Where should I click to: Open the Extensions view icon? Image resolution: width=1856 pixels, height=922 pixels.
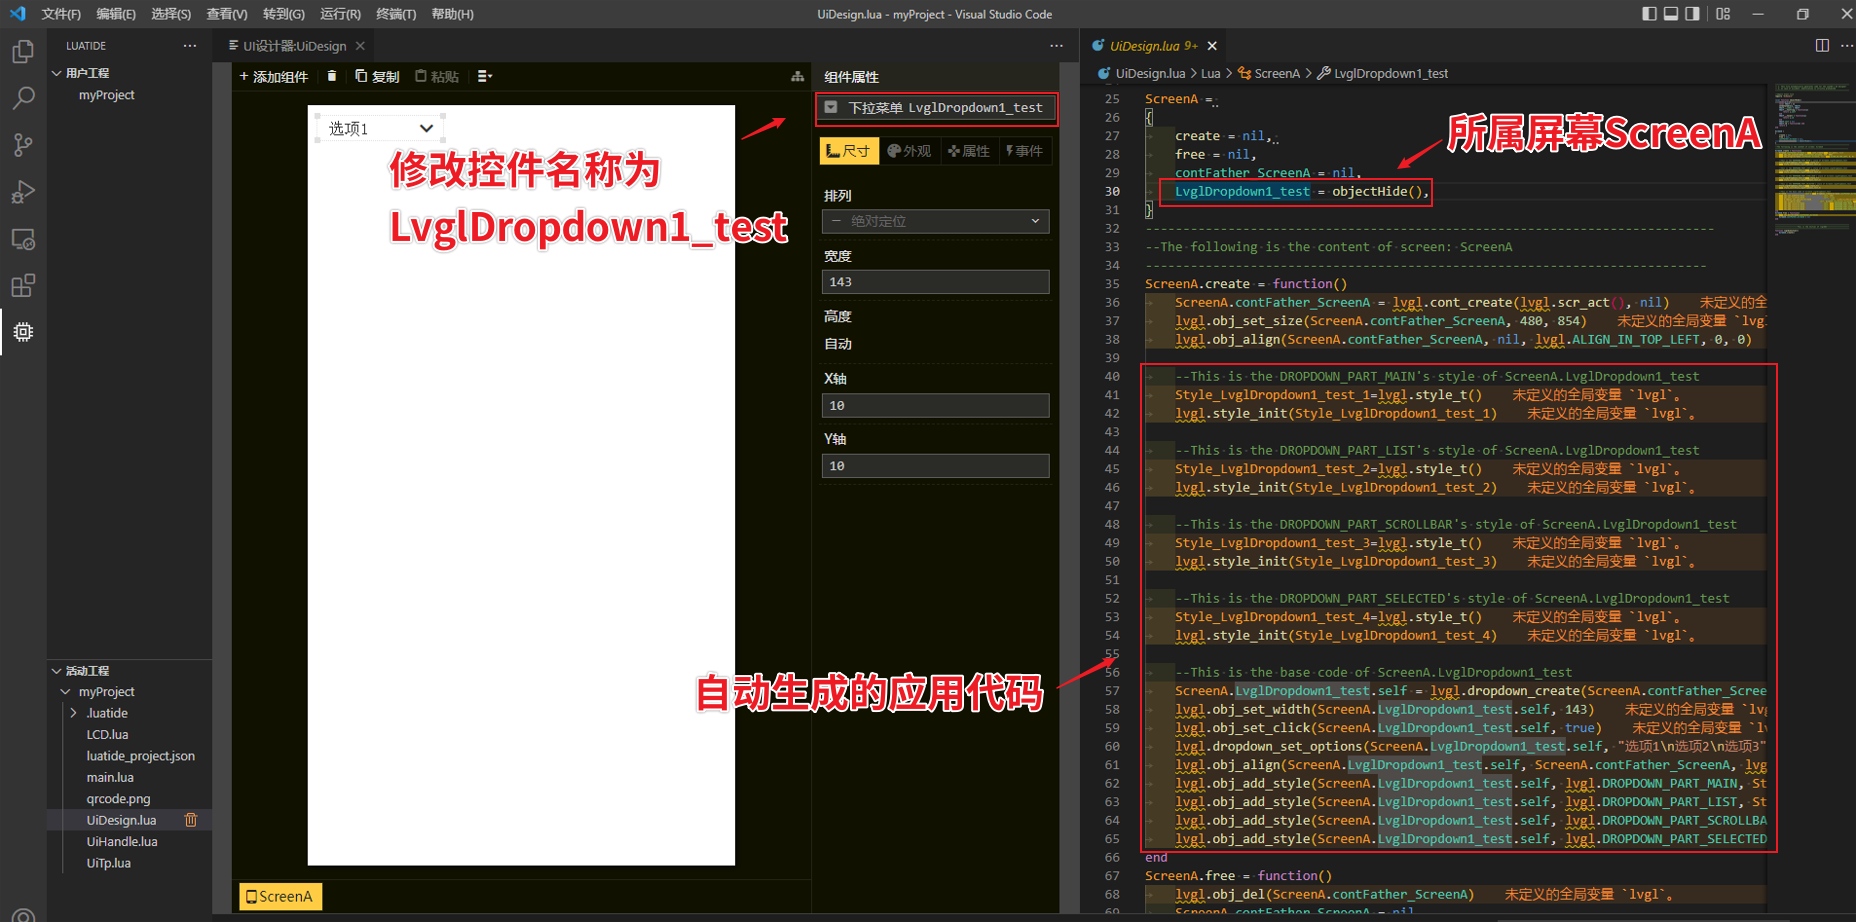click(x=22, y=286)
